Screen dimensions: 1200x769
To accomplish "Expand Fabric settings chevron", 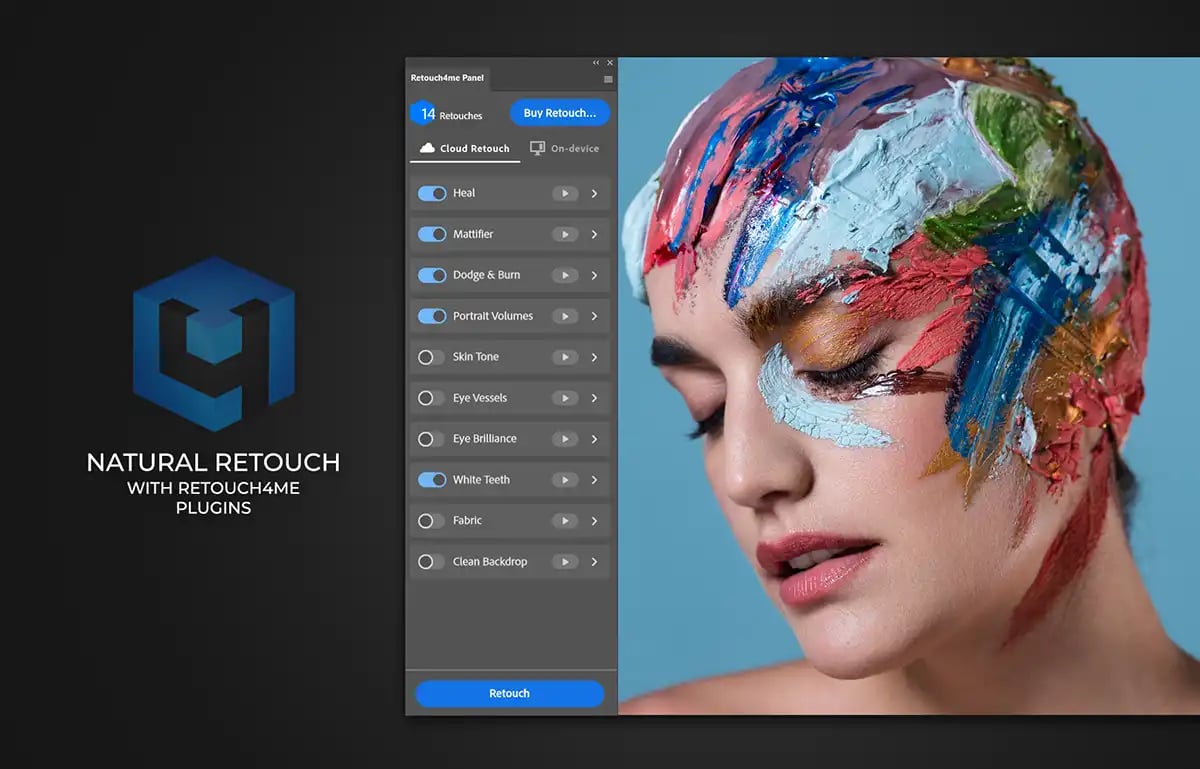I will (594, 521).
